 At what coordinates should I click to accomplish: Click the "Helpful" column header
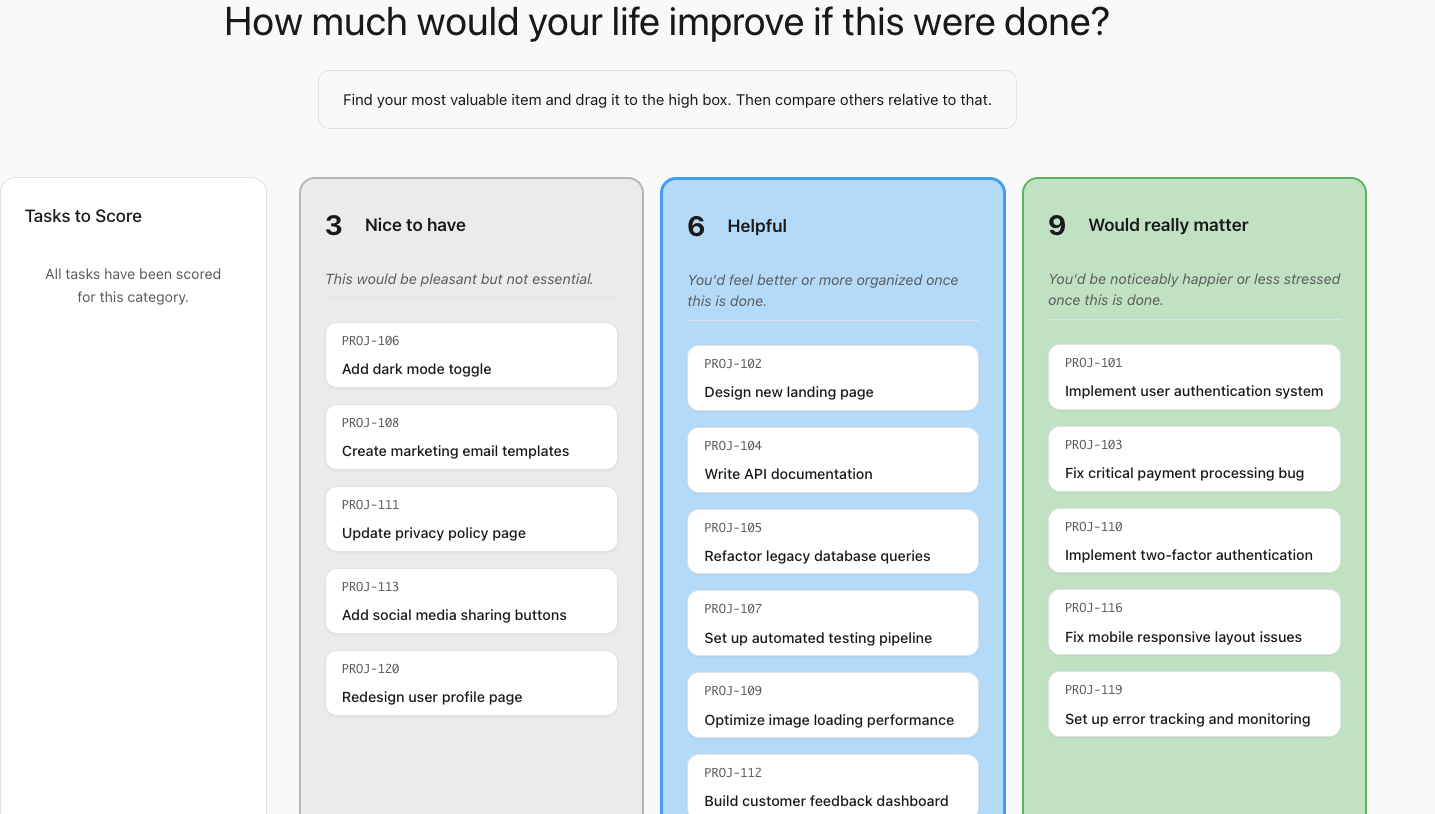click(x=756, y=226)
